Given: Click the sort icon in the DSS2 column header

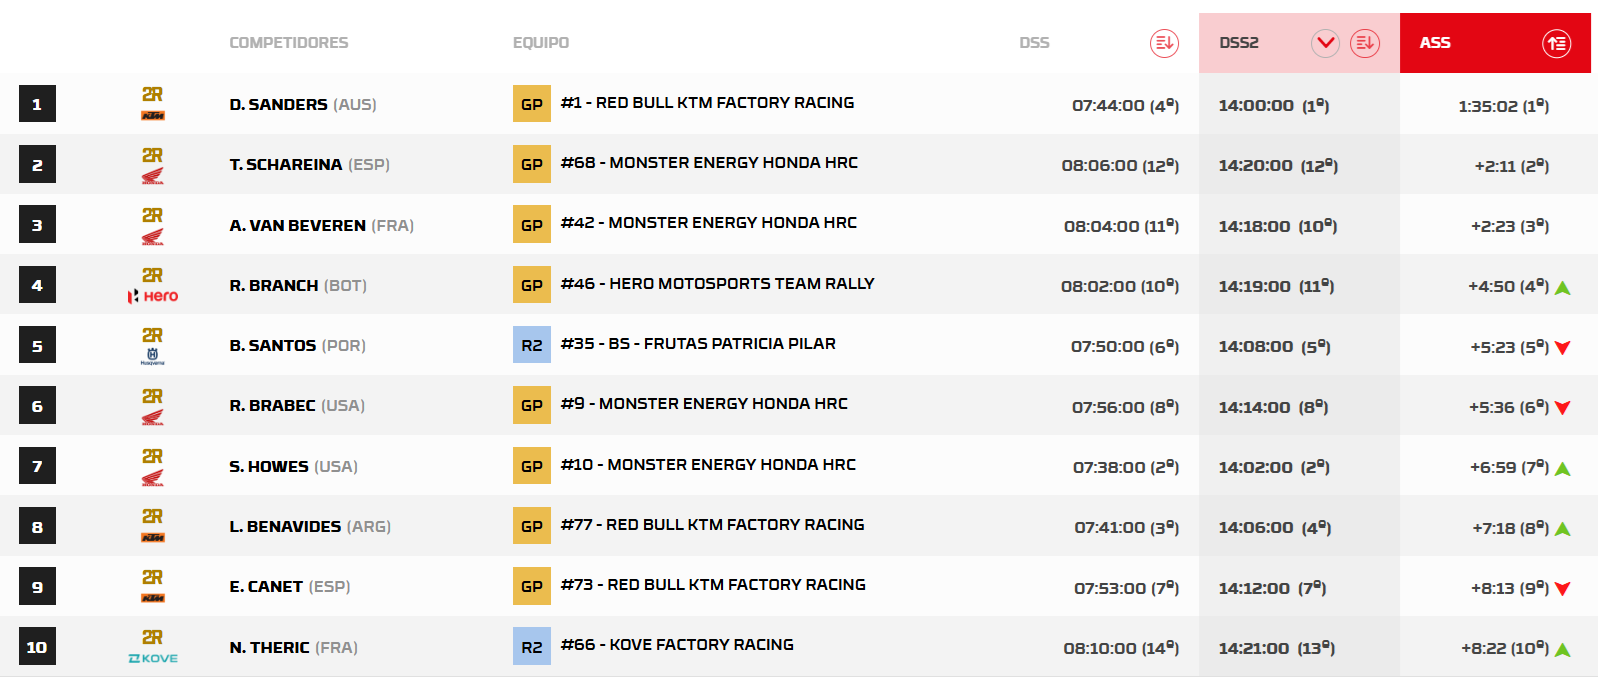Looking at the screenshot, I should (x=1365, y=43).
